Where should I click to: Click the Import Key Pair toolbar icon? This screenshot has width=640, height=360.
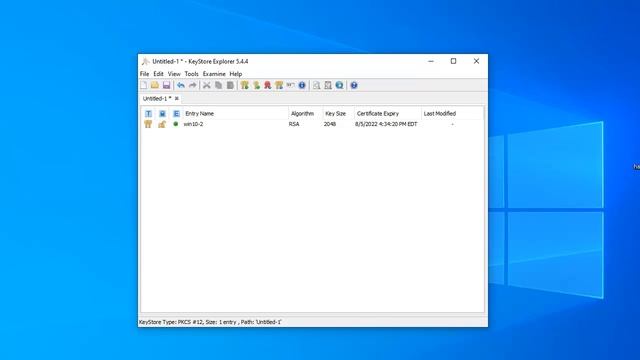[279, 85]
